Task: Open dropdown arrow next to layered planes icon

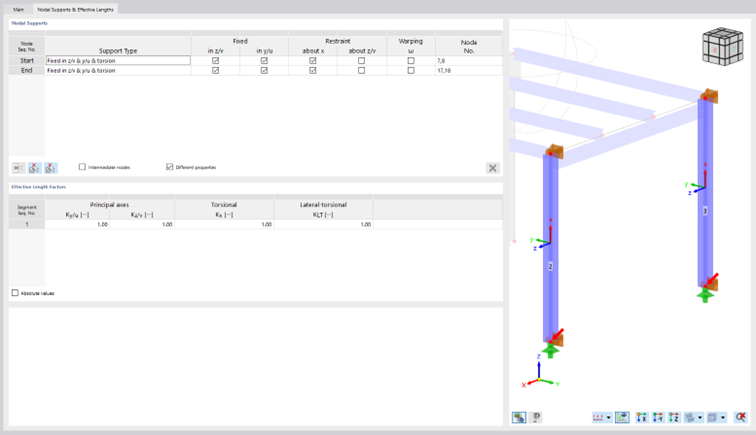Action: 700,417
